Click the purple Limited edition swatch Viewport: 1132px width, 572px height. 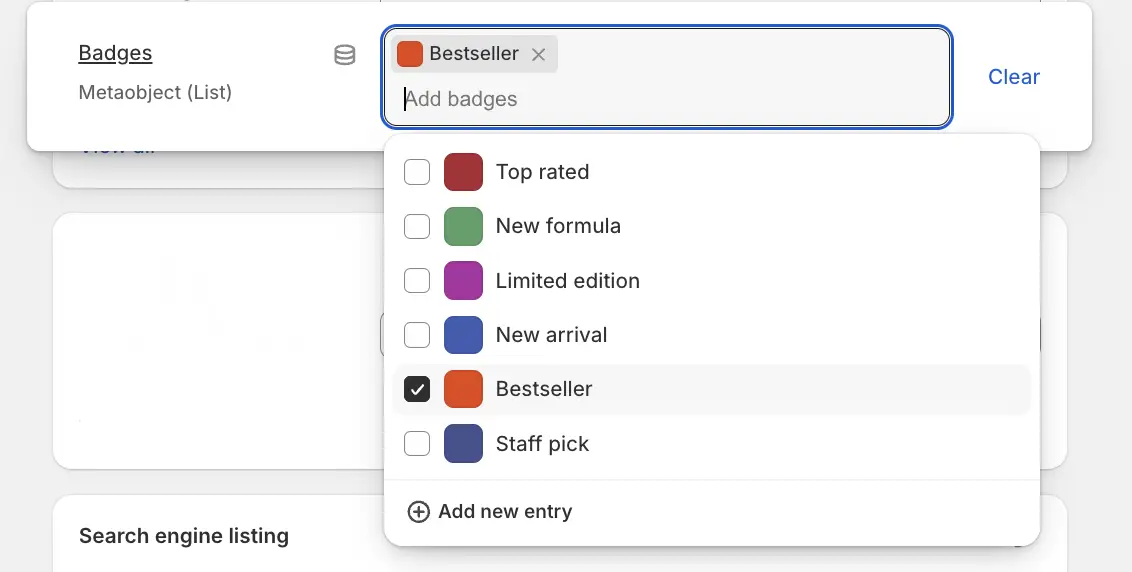(x=463, y=280)
